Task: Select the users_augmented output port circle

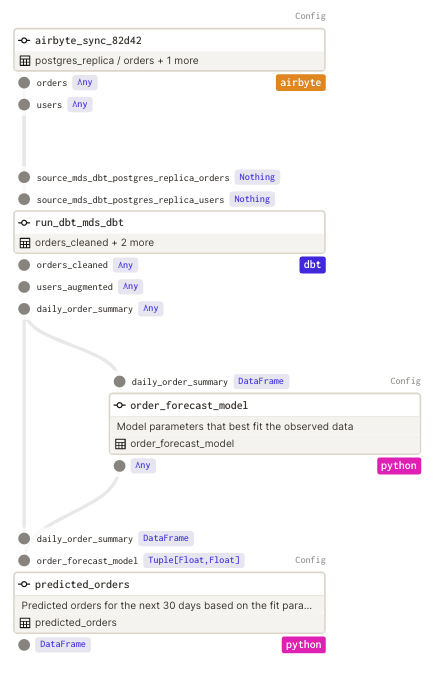Action: 24,287
